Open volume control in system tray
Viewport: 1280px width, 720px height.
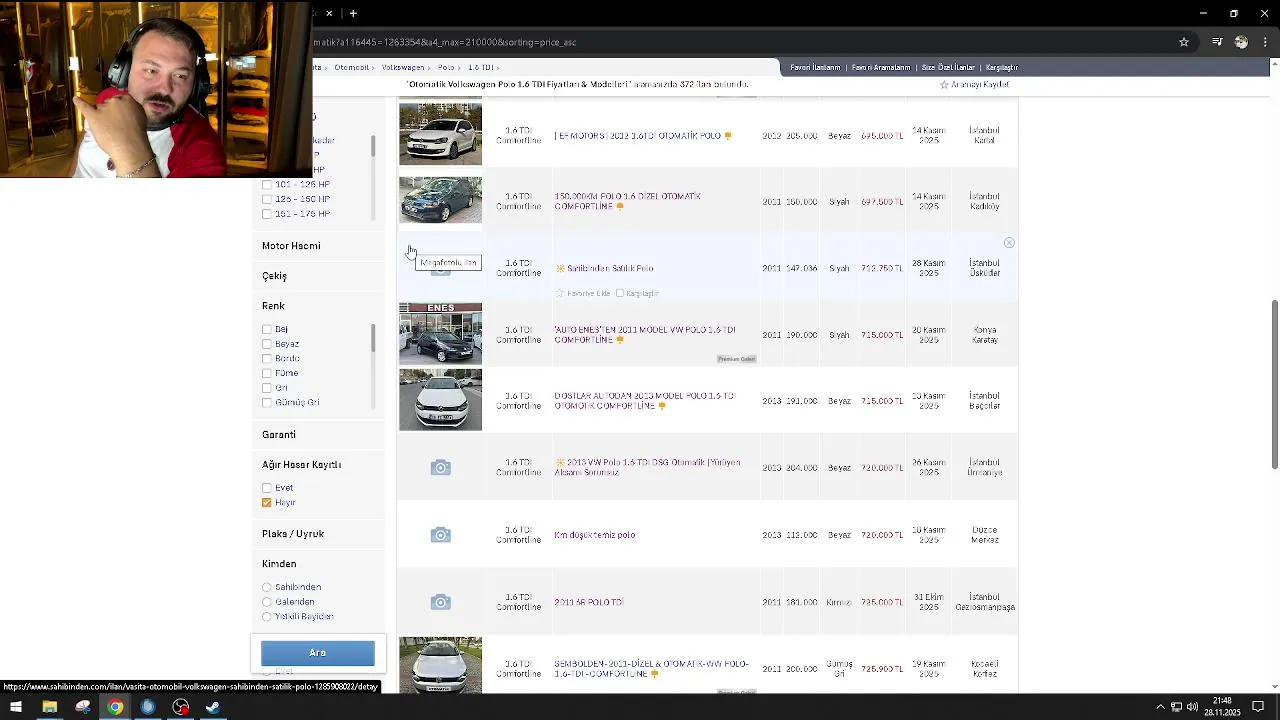(1192, 707)
